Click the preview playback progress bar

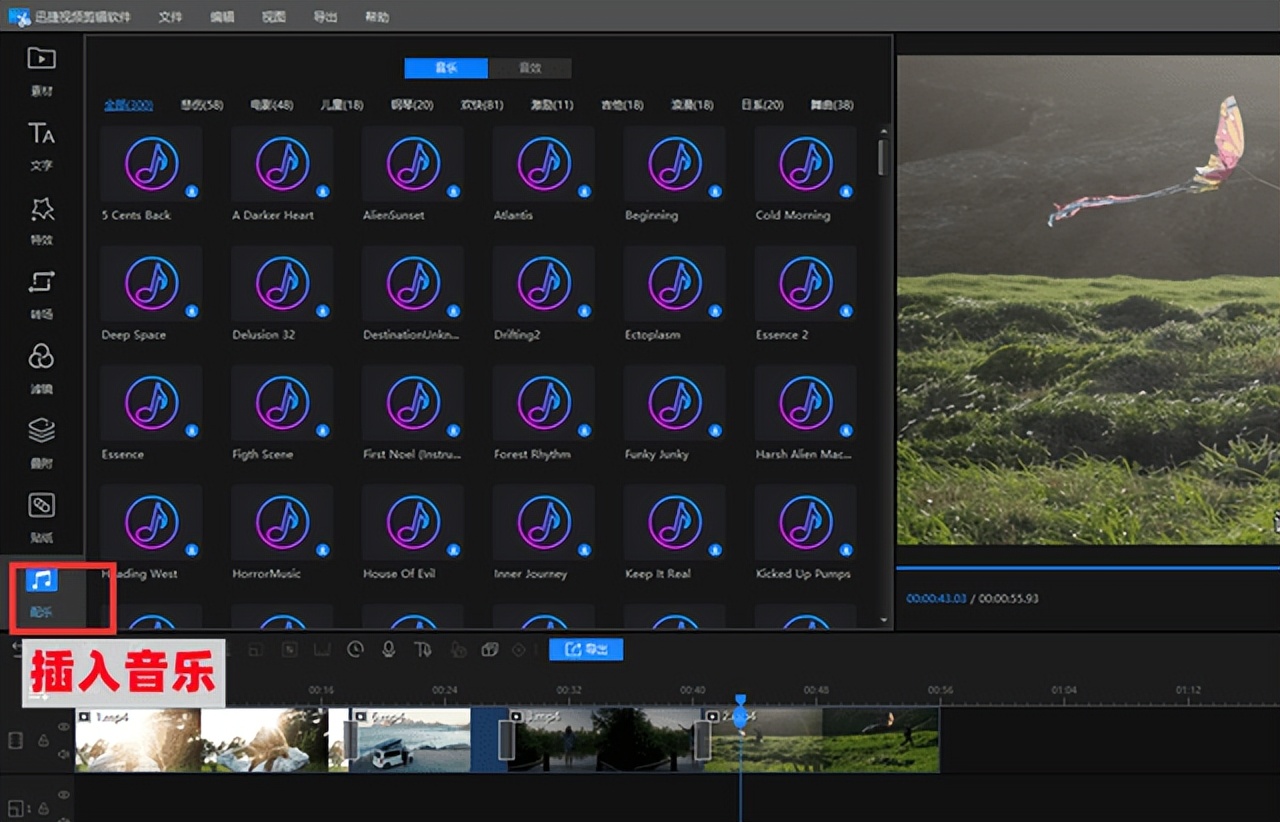coord(1087,568)
